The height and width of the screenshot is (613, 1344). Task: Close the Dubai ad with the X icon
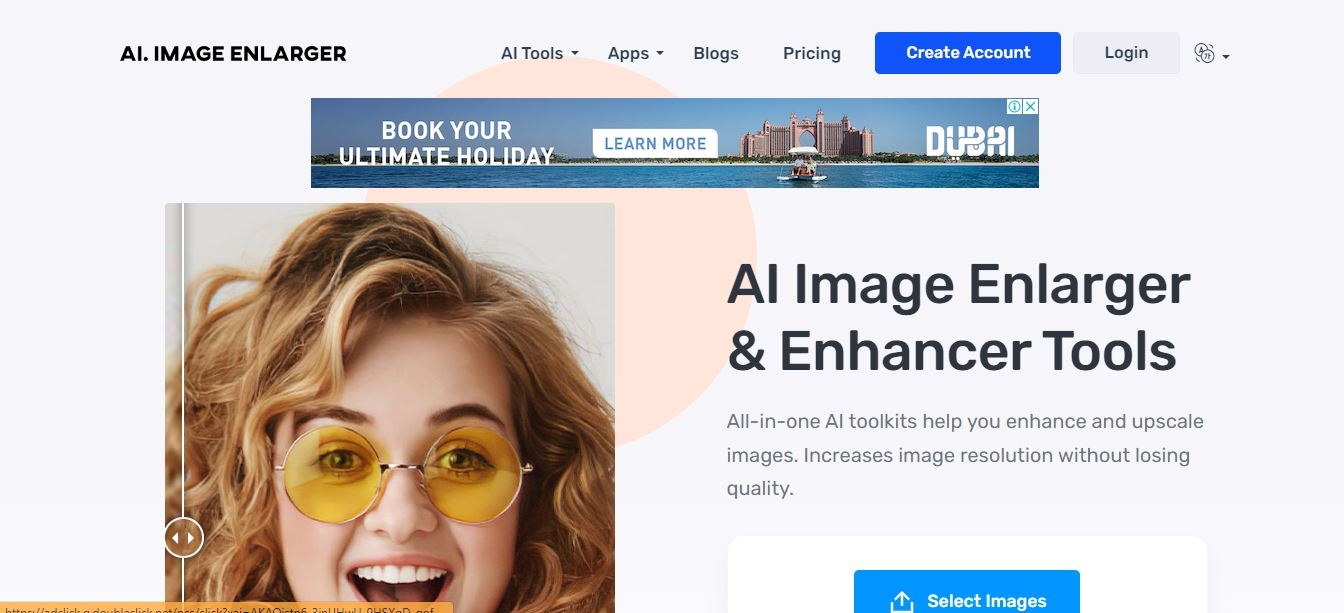click(1031, 106)
